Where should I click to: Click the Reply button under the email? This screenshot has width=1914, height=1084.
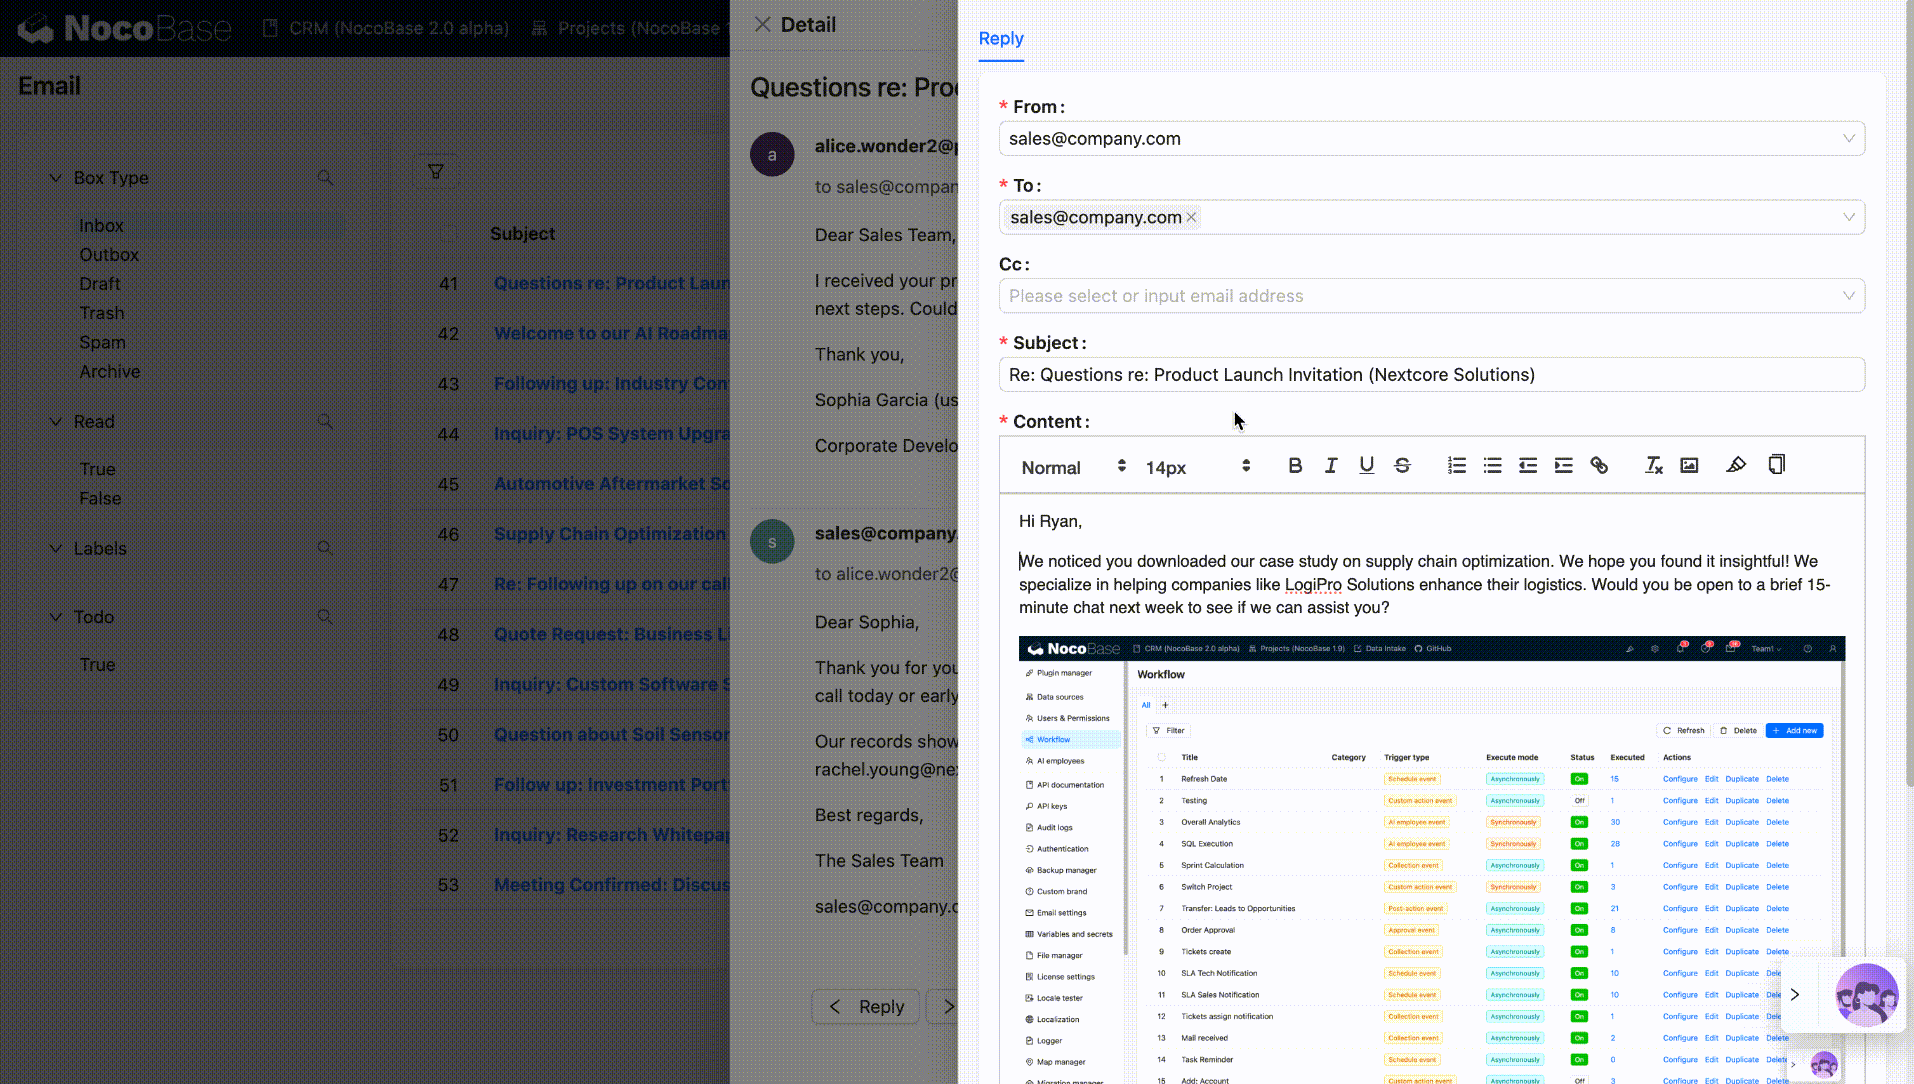(867, 1006)
